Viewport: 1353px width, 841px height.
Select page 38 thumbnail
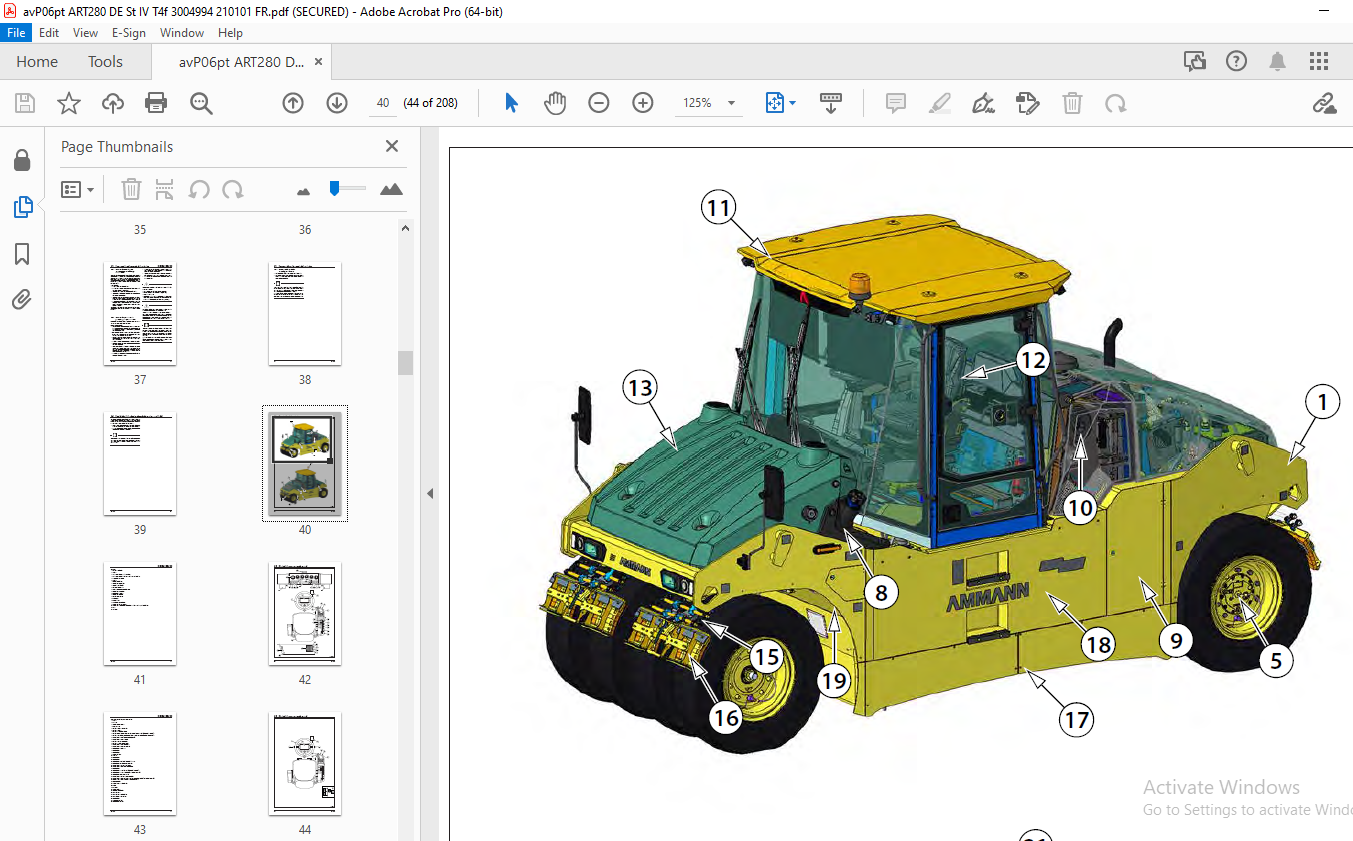click(305, 314)
